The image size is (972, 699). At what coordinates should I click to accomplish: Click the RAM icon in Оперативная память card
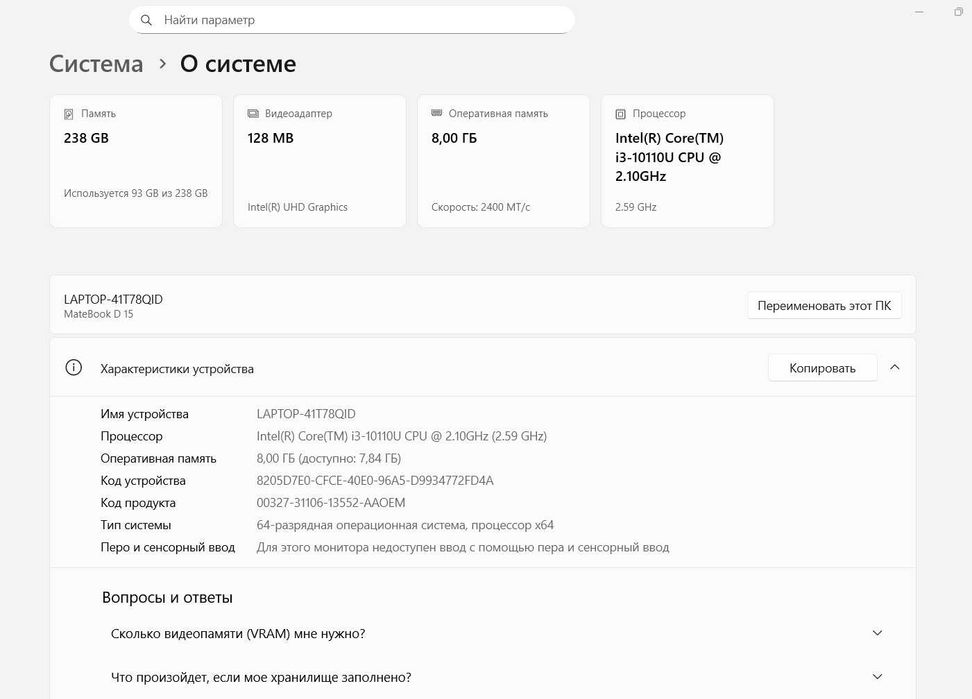pyautogui.click(x=437, y=114)
